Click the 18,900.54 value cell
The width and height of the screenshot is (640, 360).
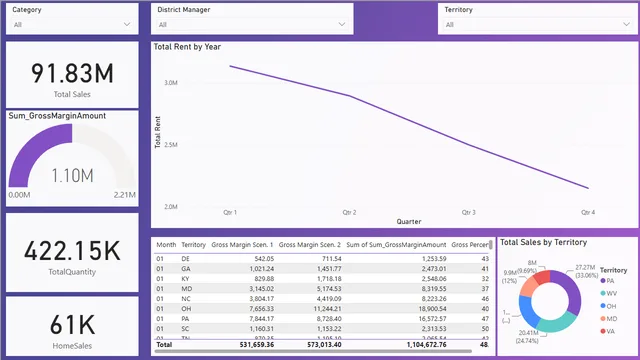[432, 309]
